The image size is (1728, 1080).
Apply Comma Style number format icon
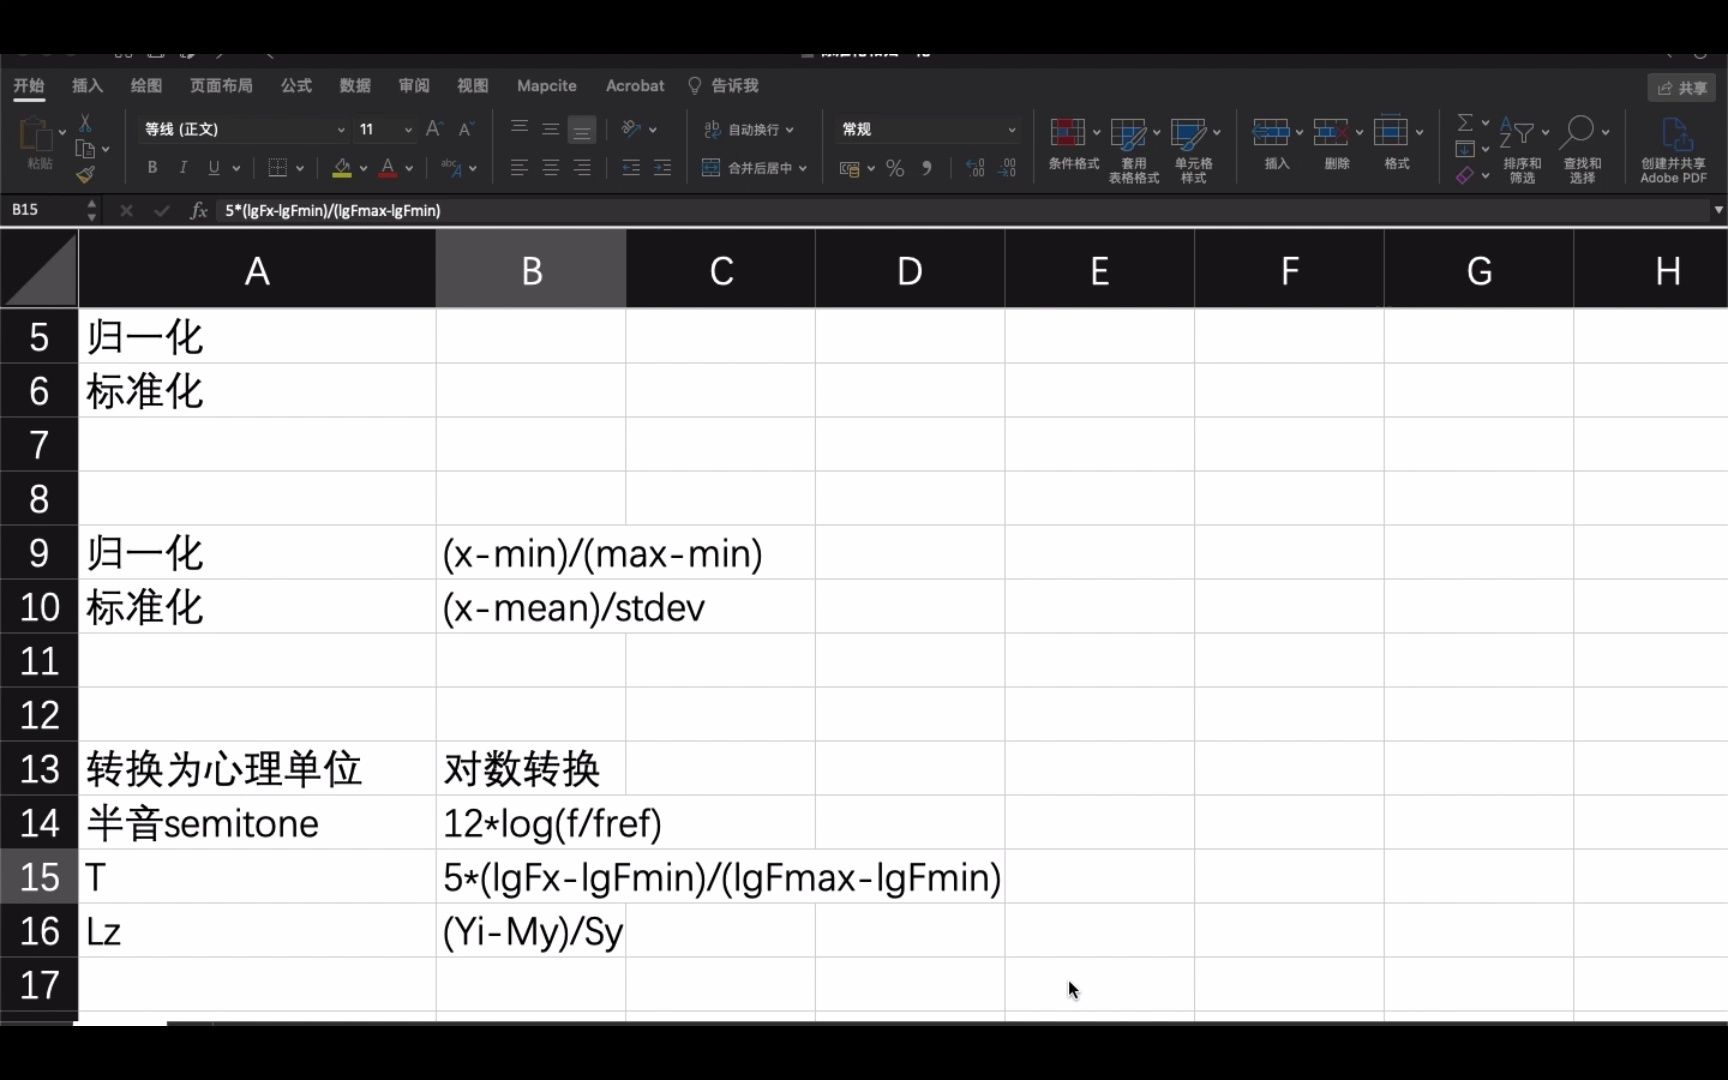coord(927,168)
